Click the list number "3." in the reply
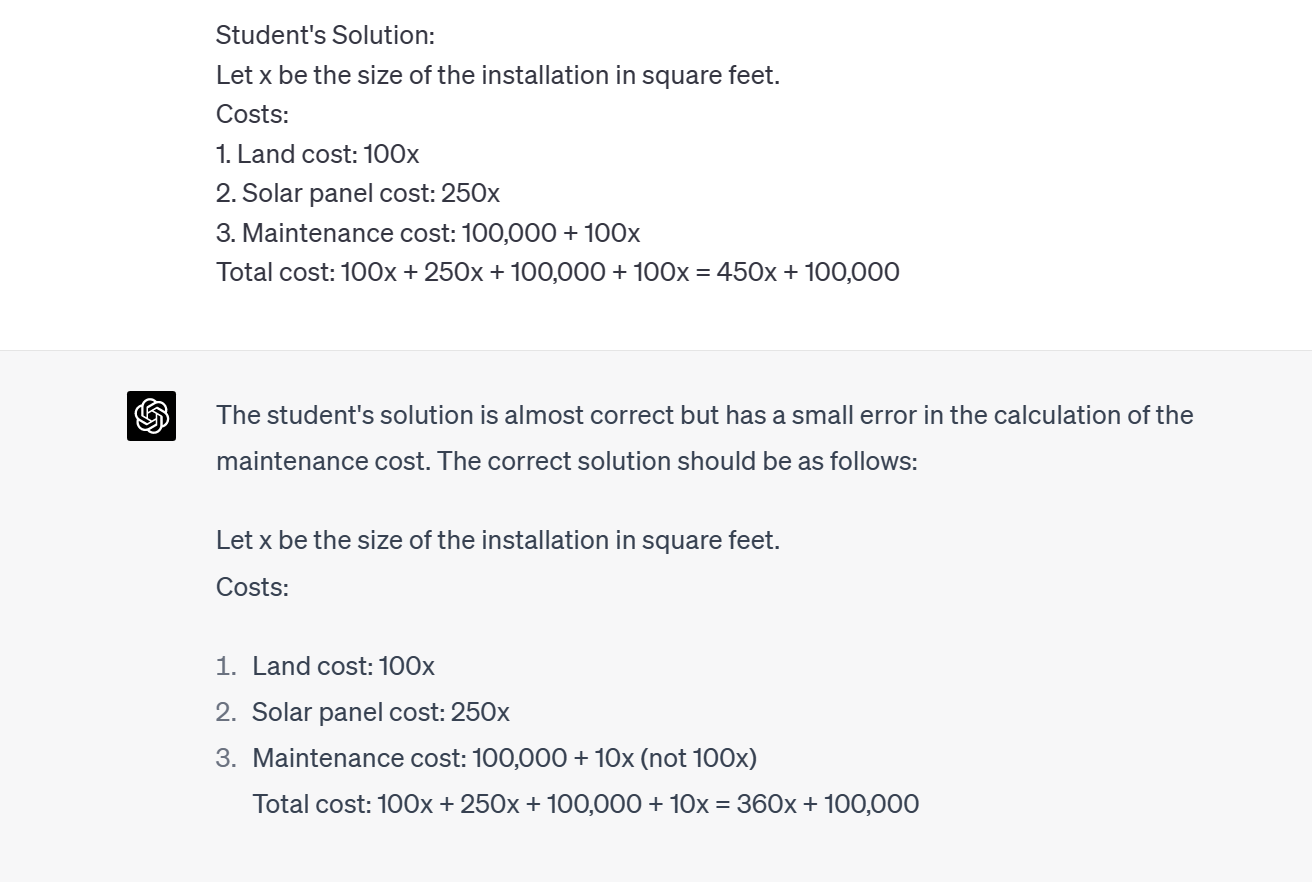 coord(226,758)
